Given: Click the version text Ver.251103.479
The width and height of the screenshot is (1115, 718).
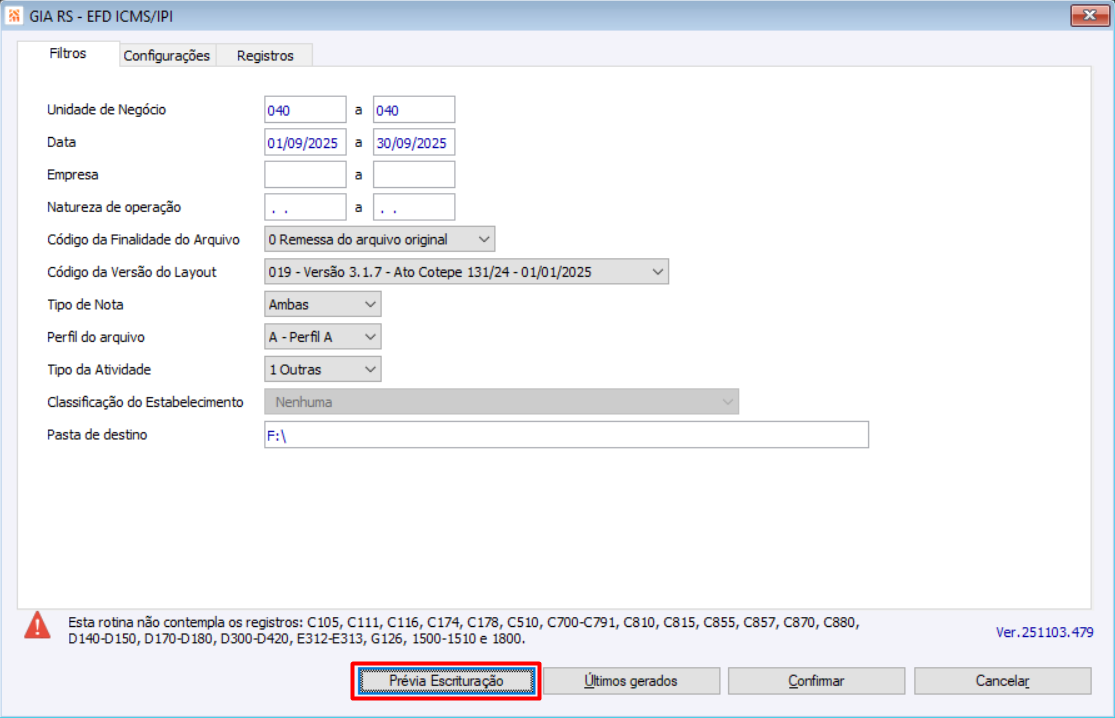Looking at the screenshot, I should tap(1044, 632).
